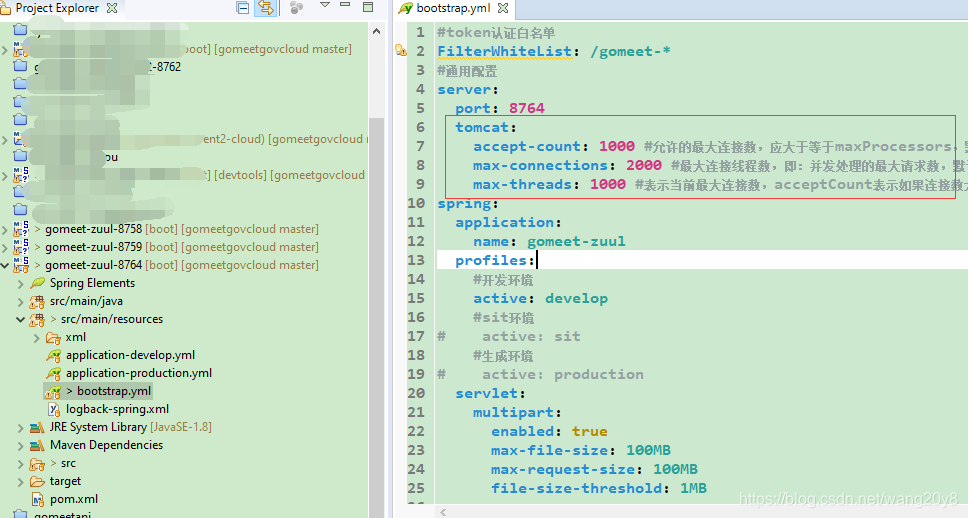968x518 pixels.
Task: Click commented line active: sit
Action: [531, 336]
